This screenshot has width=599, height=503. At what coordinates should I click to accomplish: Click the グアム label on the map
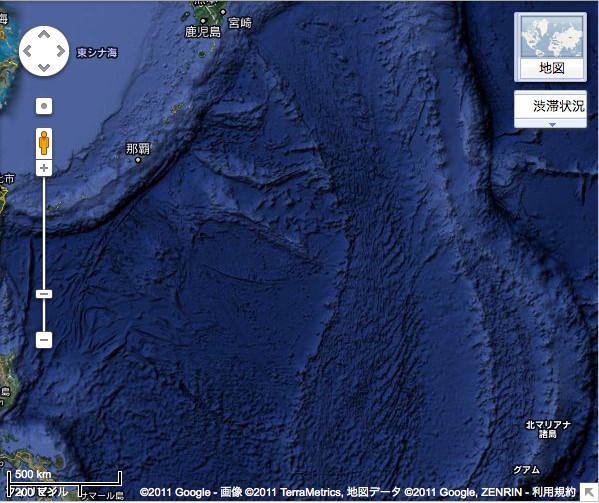click(x=527, y=469)
